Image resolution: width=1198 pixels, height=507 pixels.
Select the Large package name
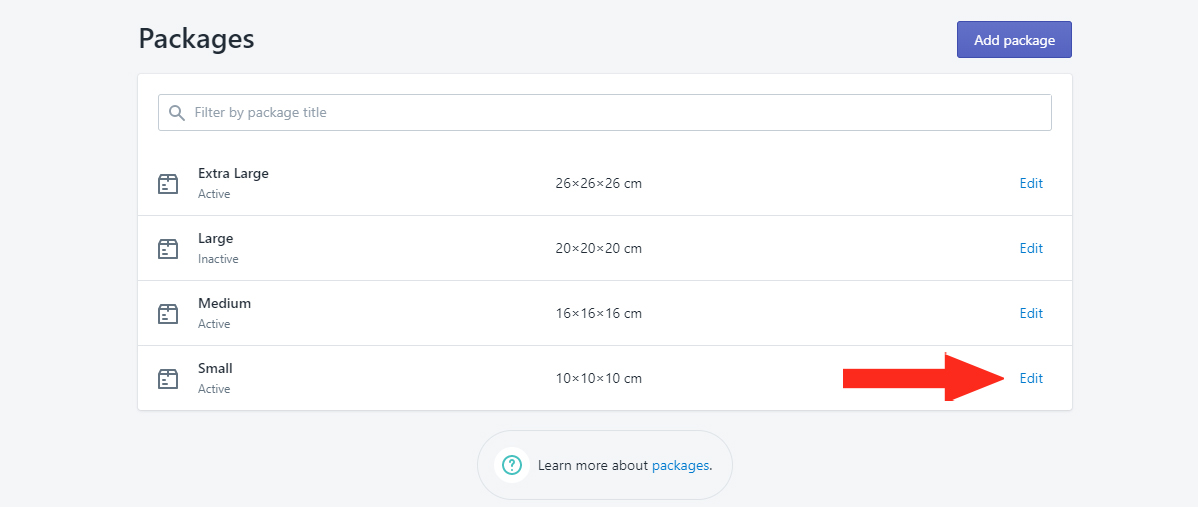(x=215, y=238)
